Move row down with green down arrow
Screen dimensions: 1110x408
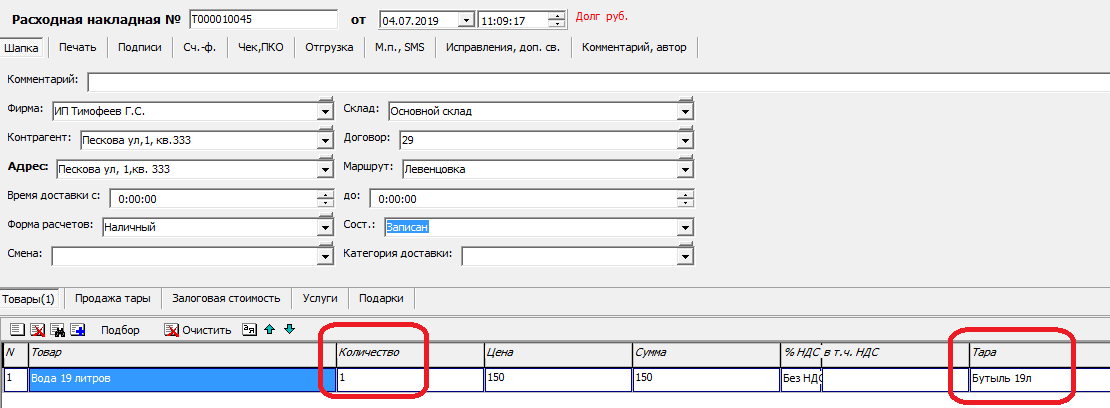point(290,329)
